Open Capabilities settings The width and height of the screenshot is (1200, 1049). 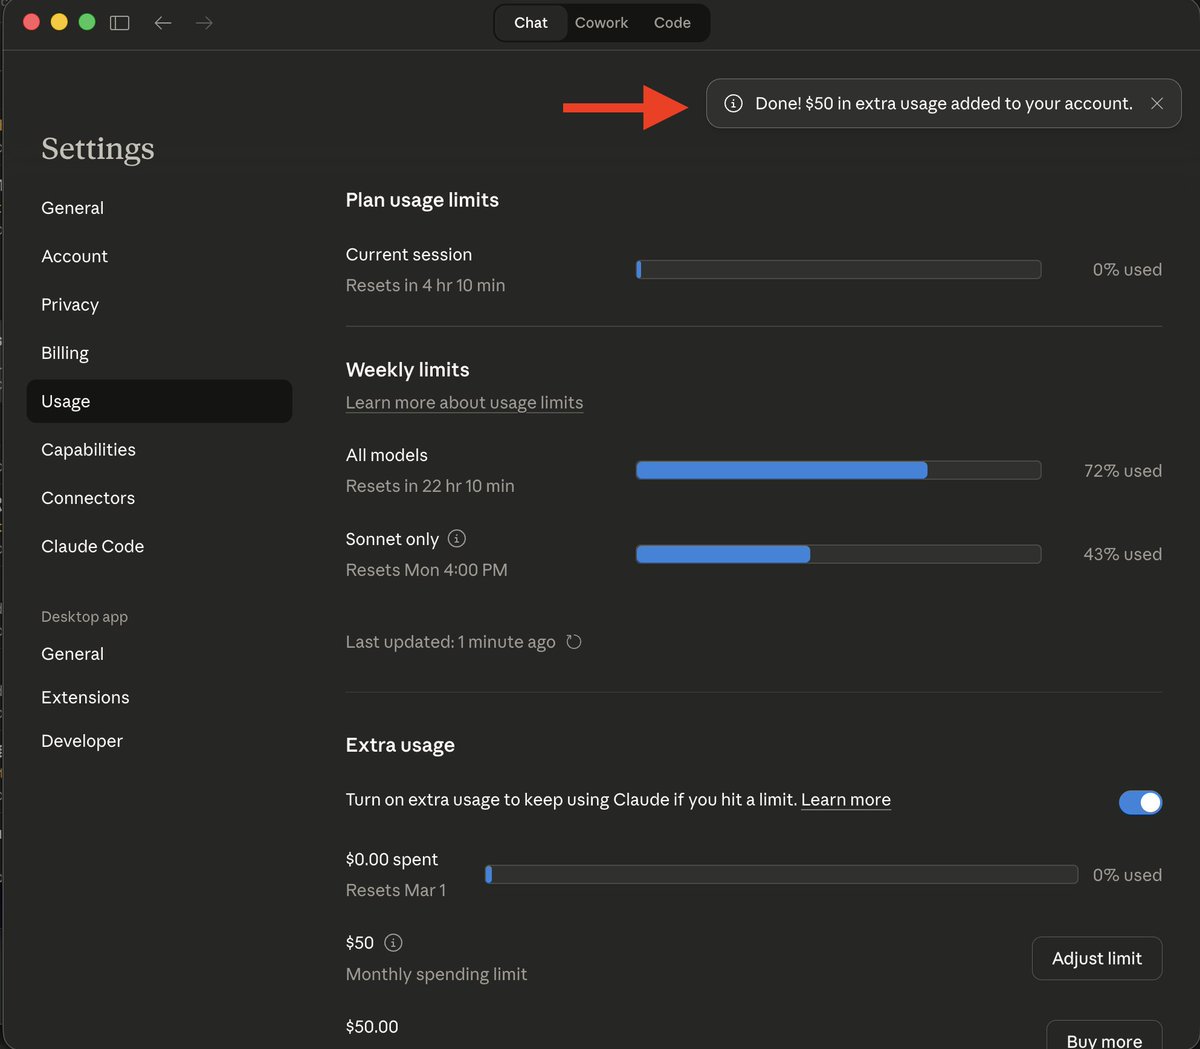tap(159, 449)
